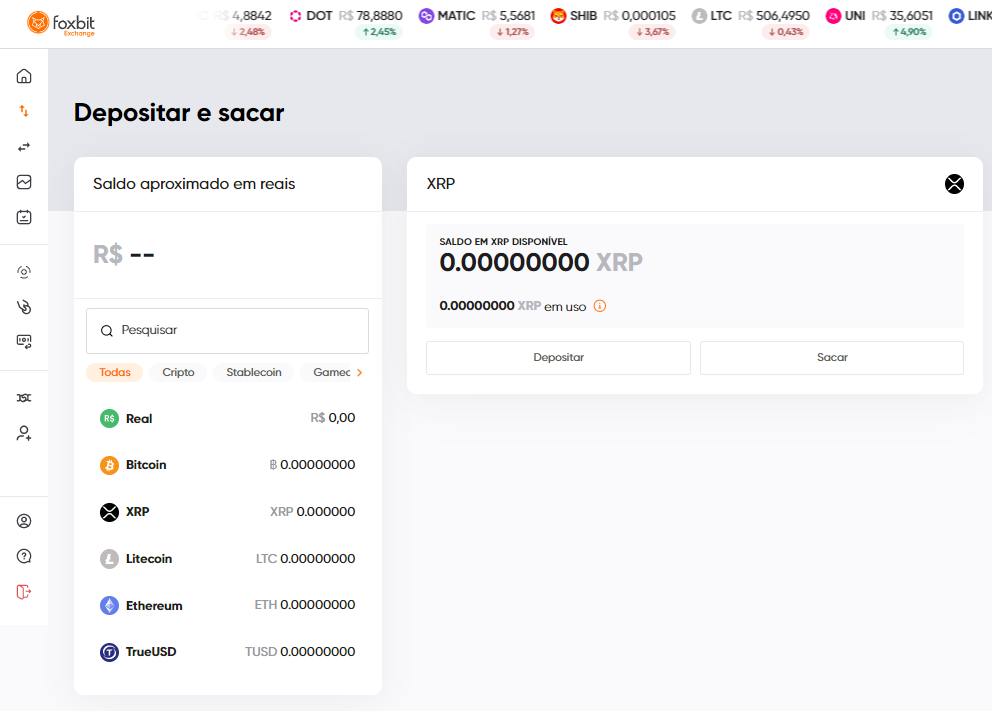This screenshot has width=992, height=711.
Task: Select the Cripto filter tab
Action: click(x=178, y=373)
